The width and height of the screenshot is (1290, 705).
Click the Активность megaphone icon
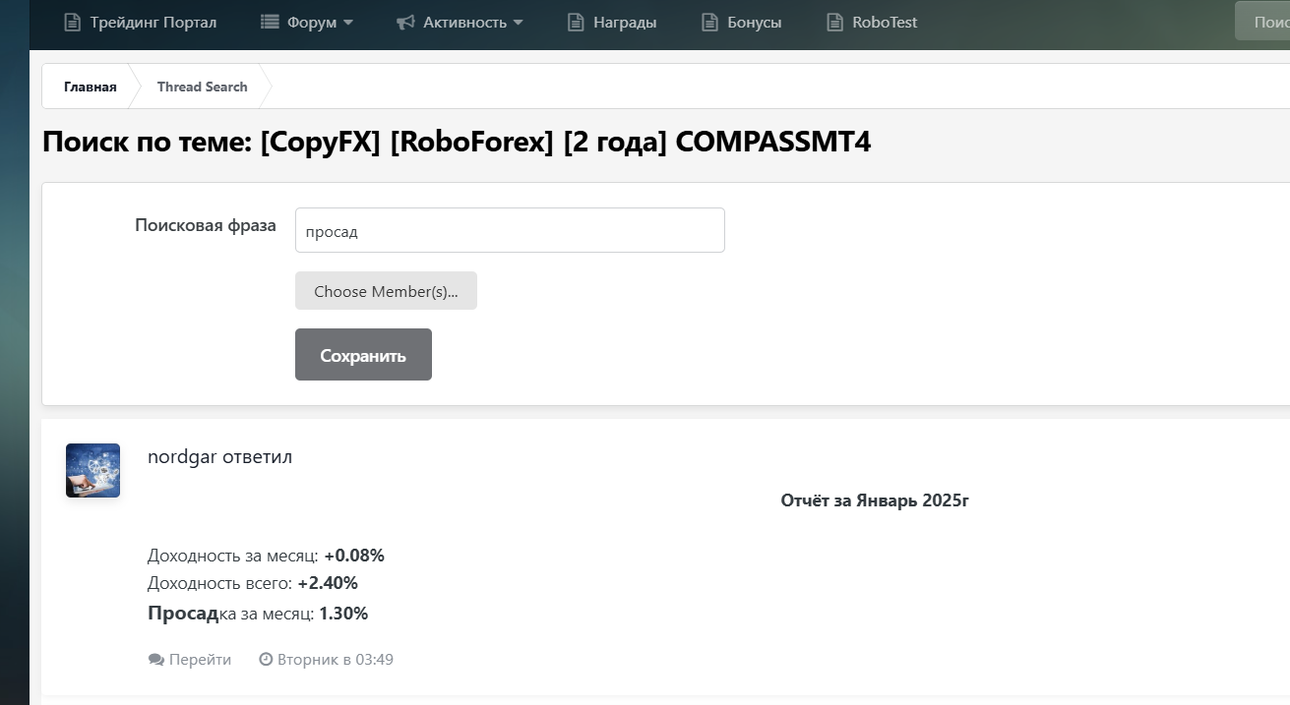click(405, 22)
